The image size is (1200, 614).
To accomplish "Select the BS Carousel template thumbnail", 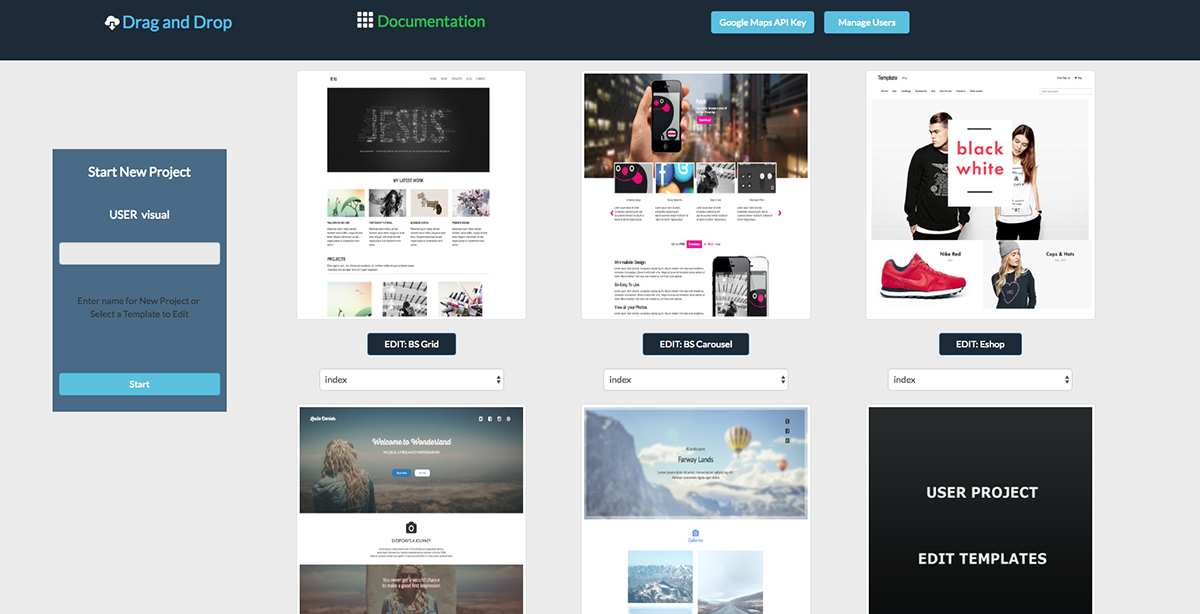I will click(696, 195).
